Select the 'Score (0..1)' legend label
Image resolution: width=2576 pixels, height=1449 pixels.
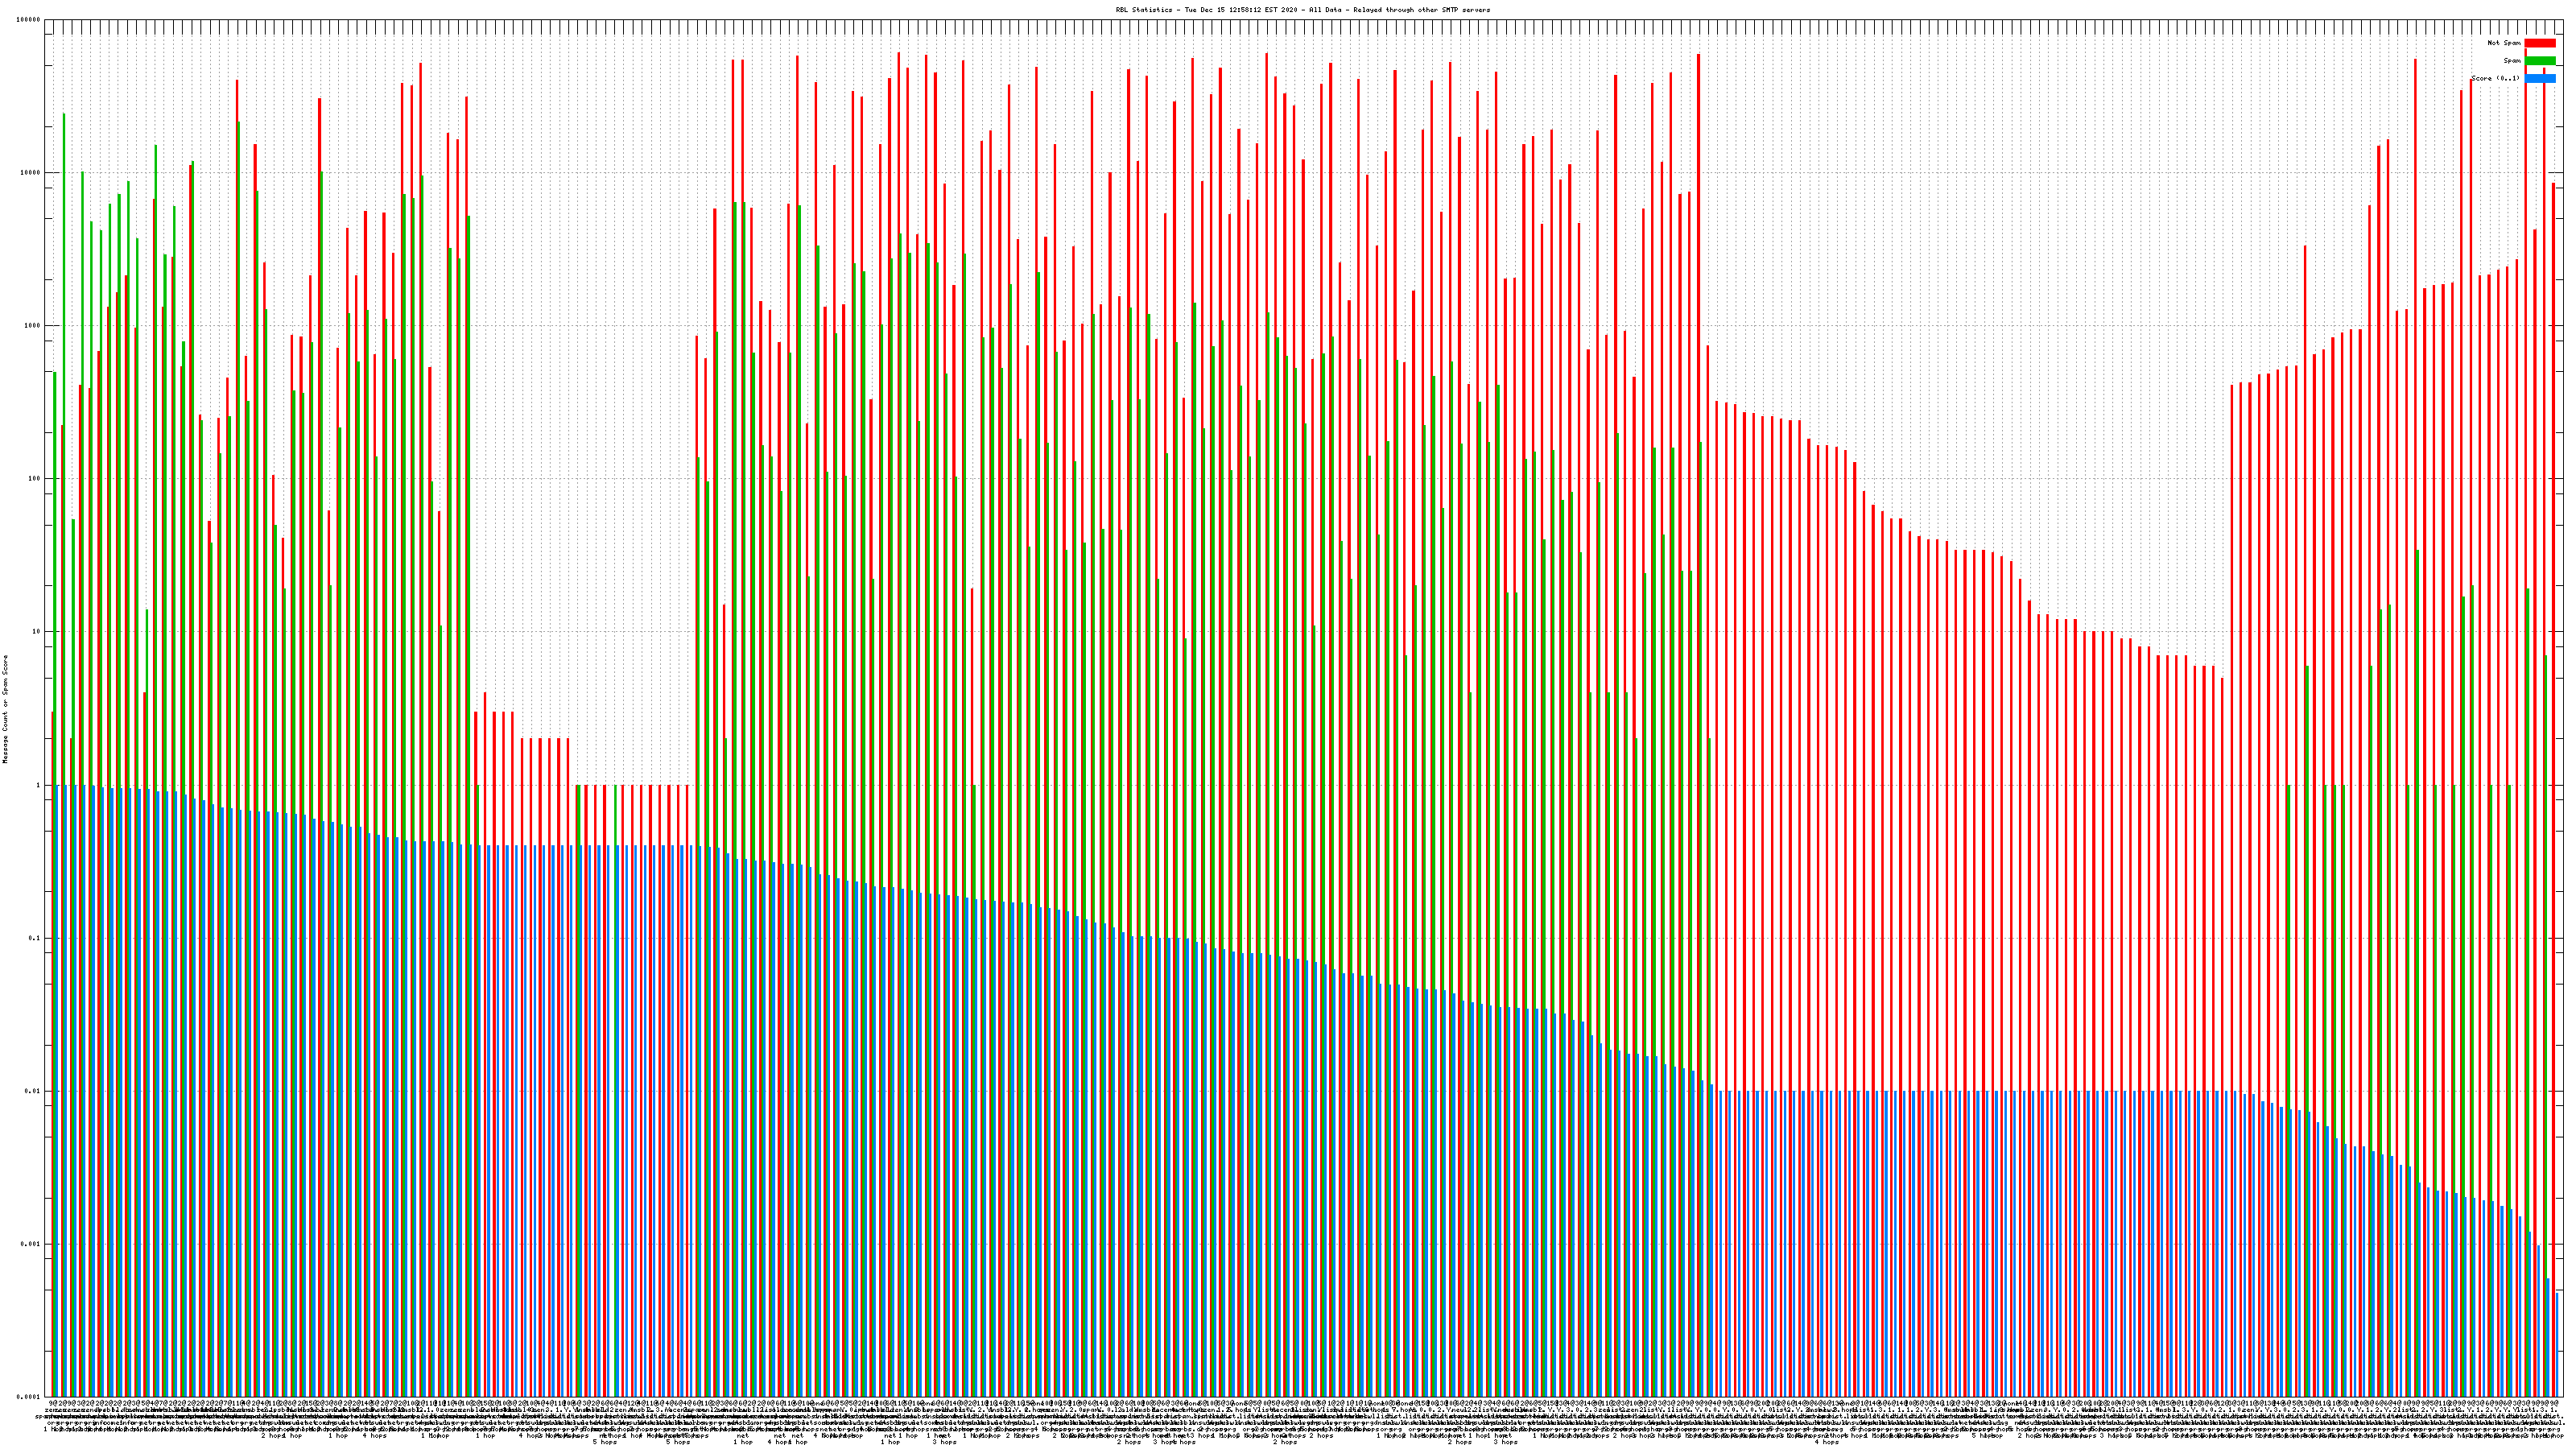(x=2495, y=79)
